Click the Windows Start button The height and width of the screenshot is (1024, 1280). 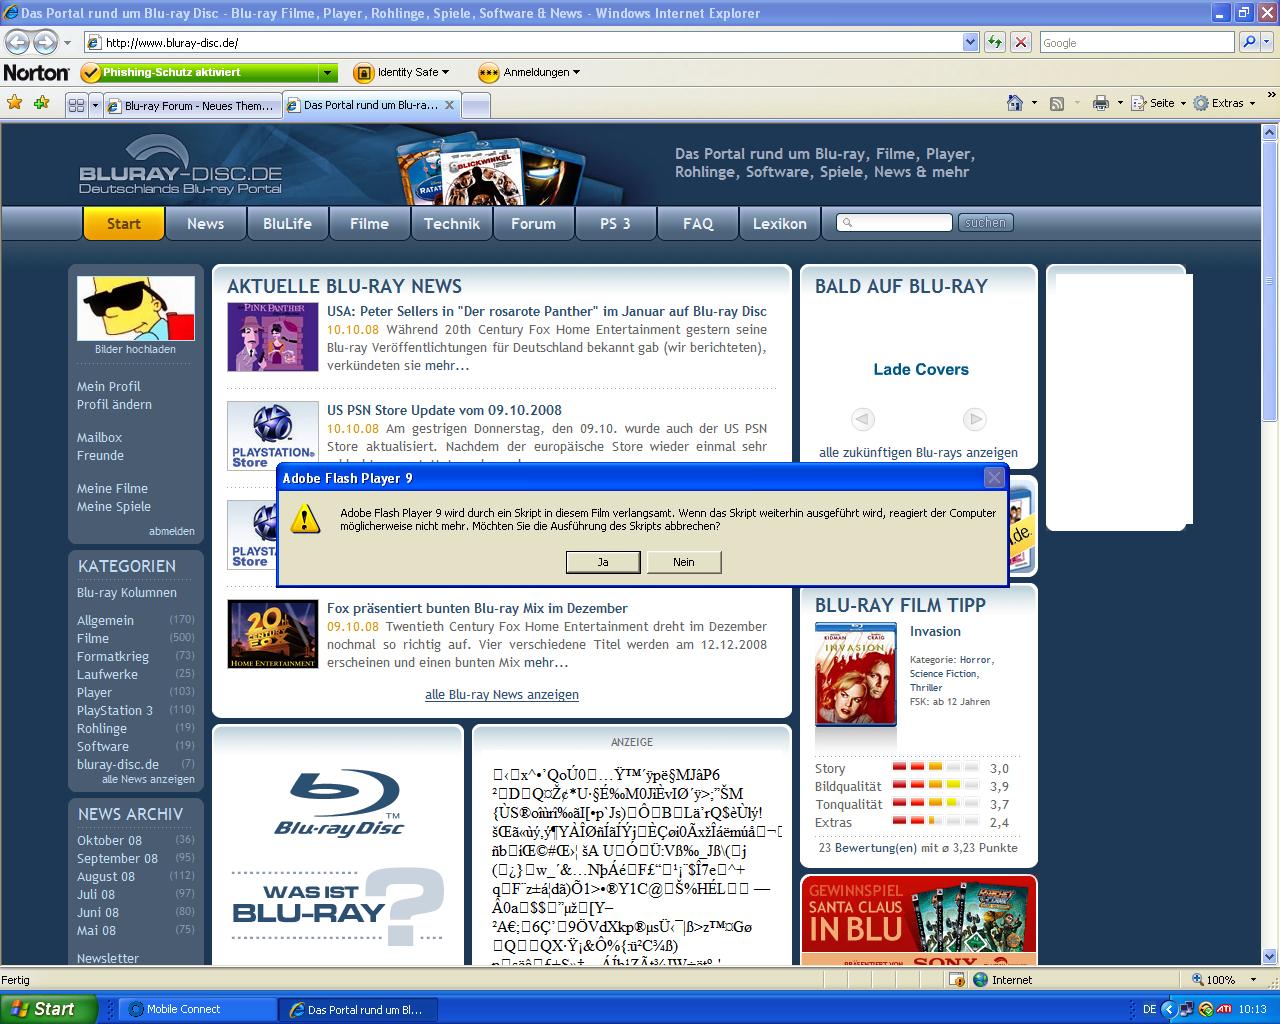tap(48, 1009)
